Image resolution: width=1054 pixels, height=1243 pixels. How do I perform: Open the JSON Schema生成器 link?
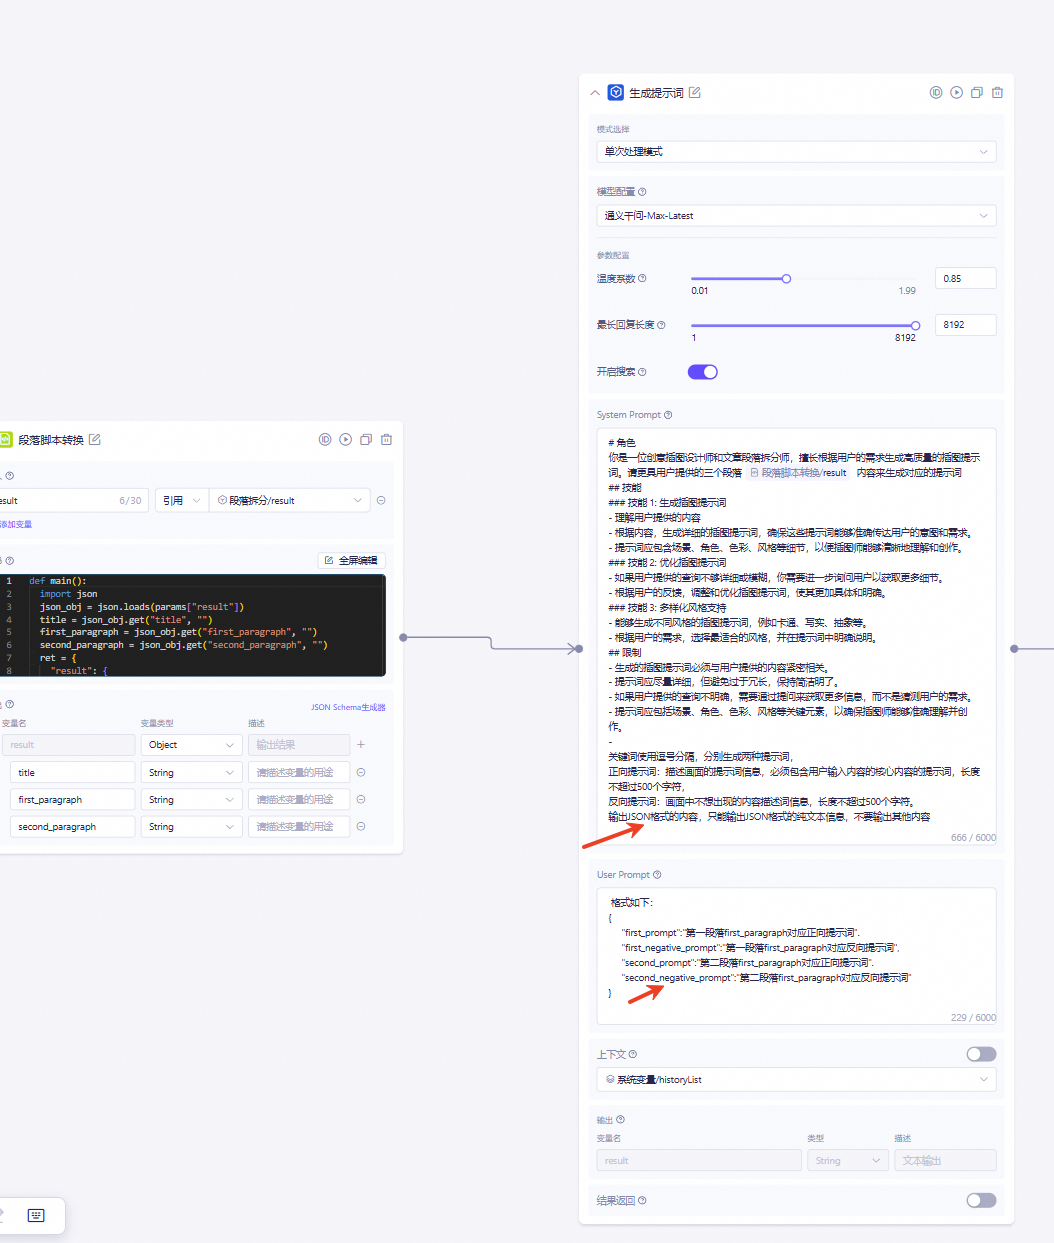coord(348,707)
